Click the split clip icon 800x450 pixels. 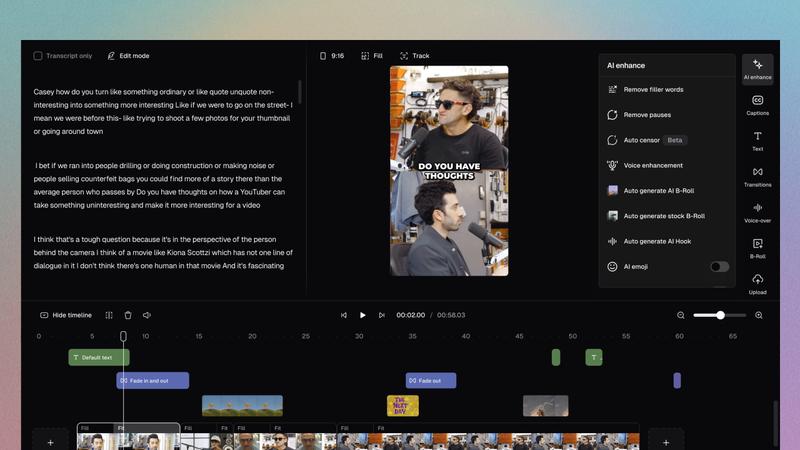109,315
